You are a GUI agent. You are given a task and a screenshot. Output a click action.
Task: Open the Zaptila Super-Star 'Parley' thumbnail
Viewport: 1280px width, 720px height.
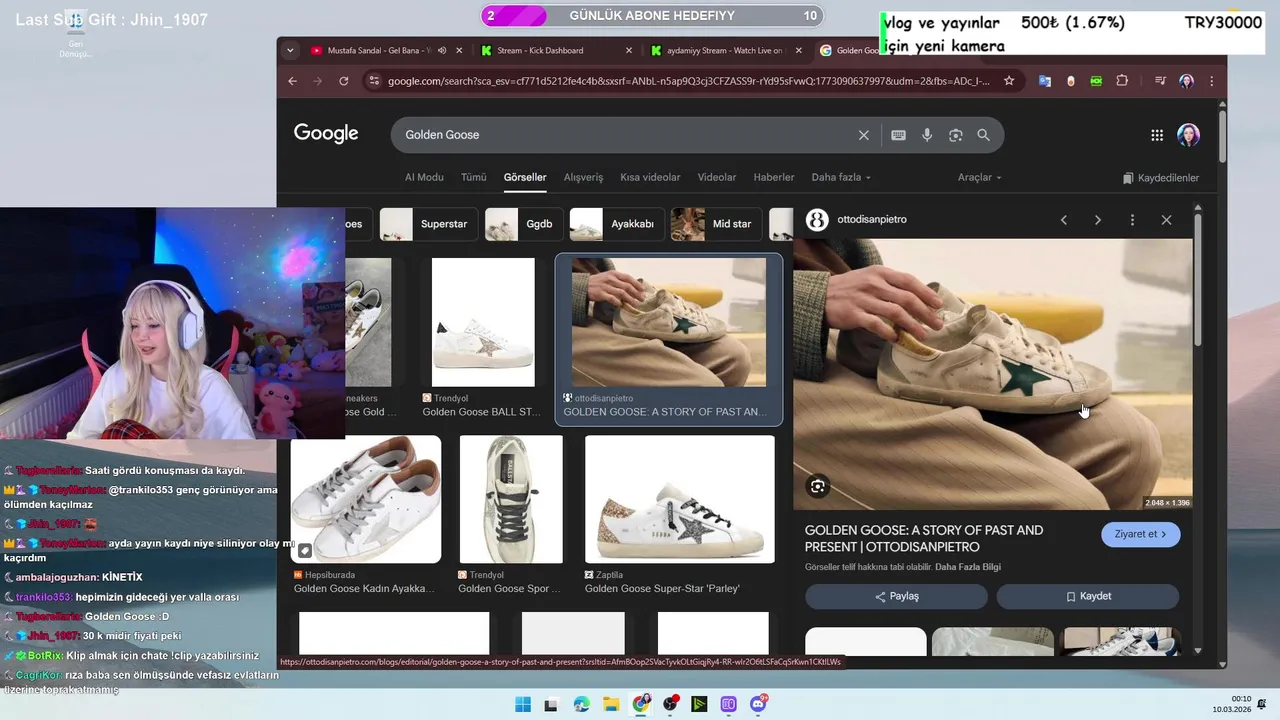point(680,499)
